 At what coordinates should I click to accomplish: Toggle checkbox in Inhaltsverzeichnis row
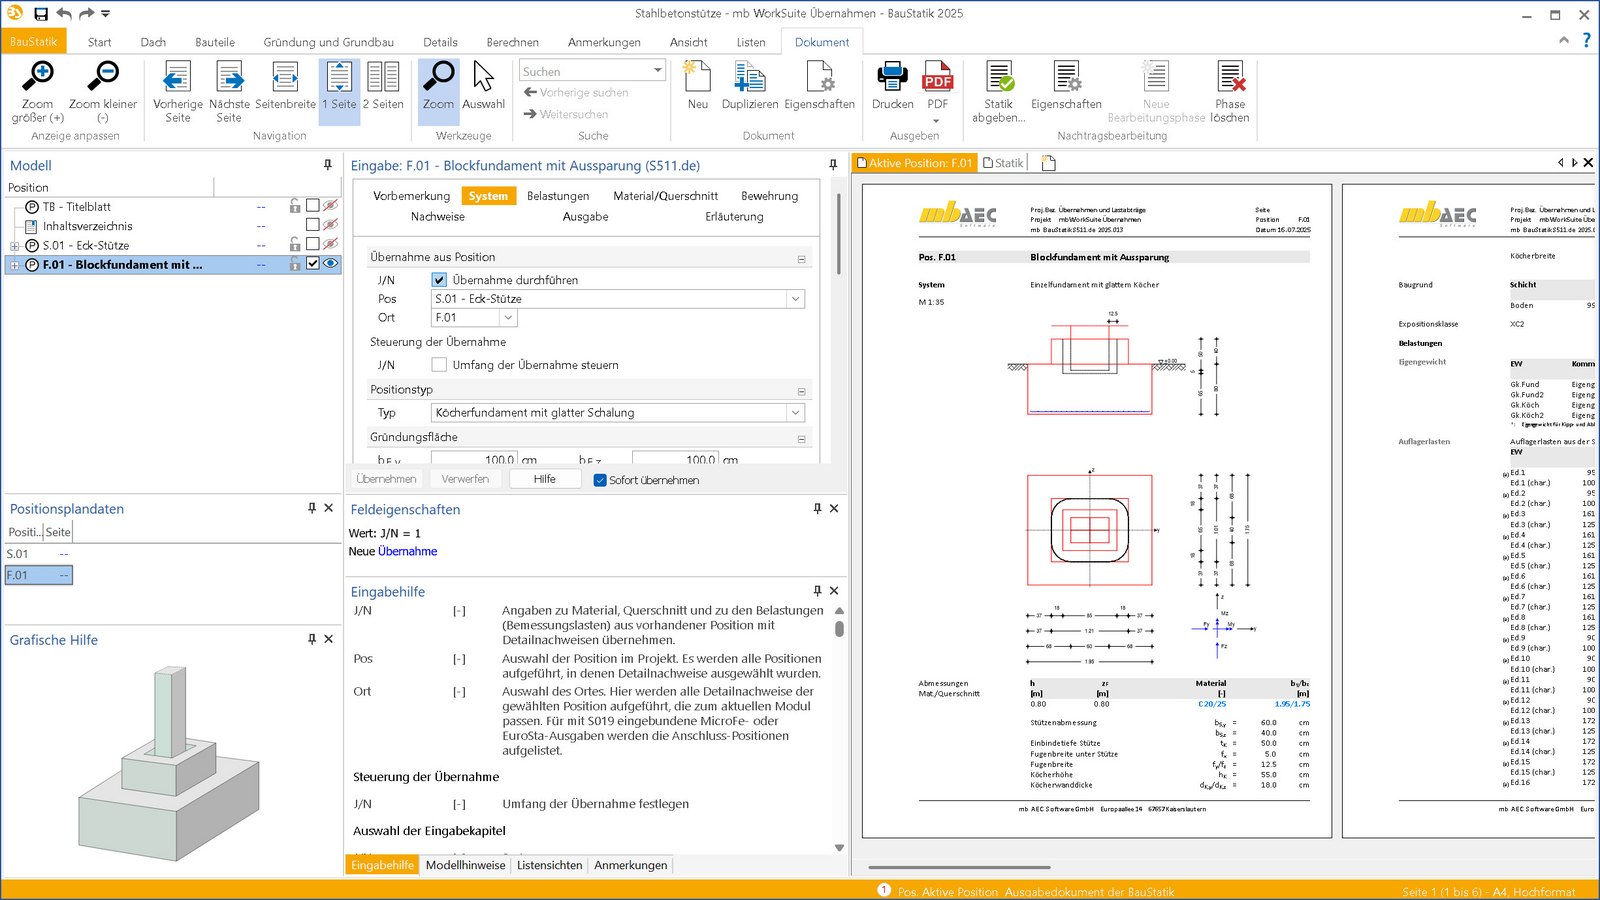[x=313, y=225]
